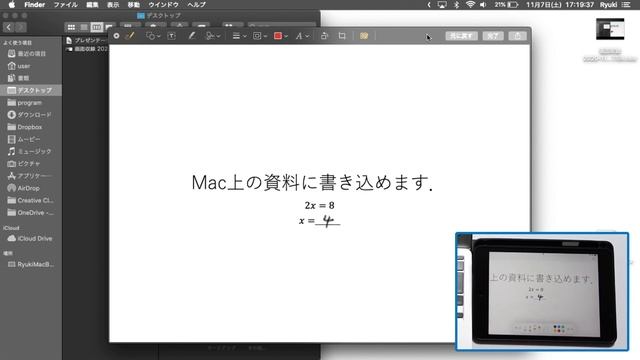Open the documents folder below user
Viewport: 640px width, 360px height.
19,78
